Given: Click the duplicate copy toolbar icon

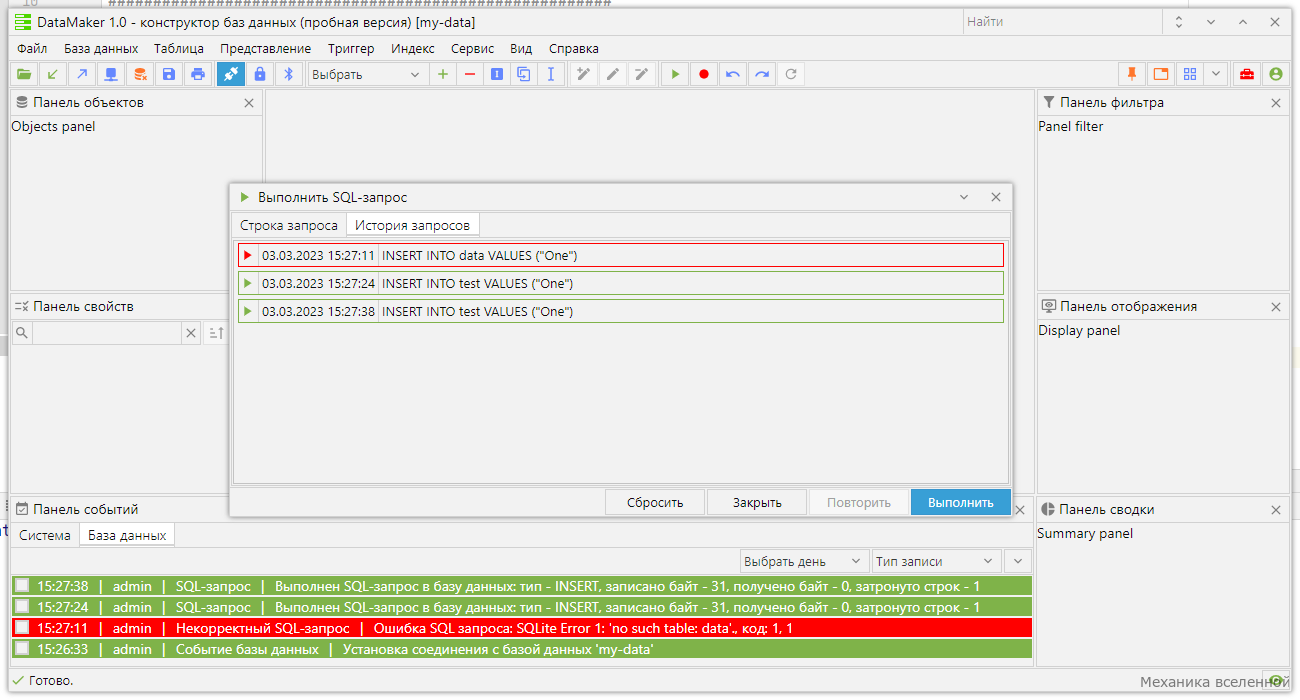Looking at the screenshot, I should click(524, 74).
